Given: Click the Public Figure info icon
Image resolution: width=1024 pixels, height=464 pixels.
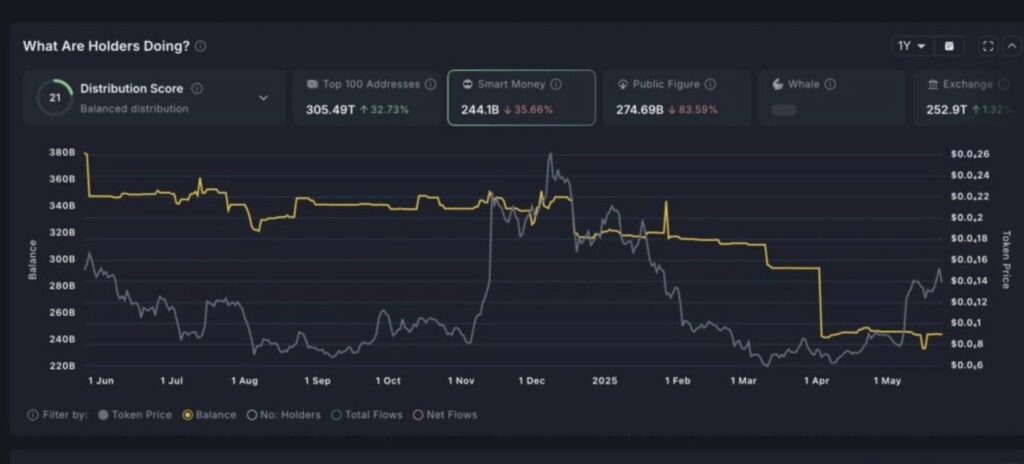Looking at the screenshot, I should point(710,85).
